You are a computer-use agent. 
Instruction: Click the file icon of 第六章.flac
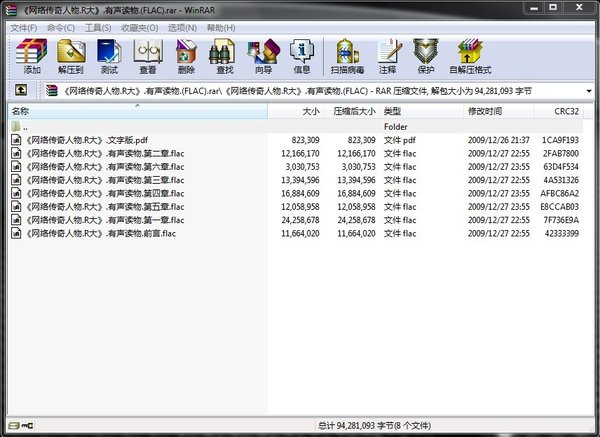(x=16, y=167)
